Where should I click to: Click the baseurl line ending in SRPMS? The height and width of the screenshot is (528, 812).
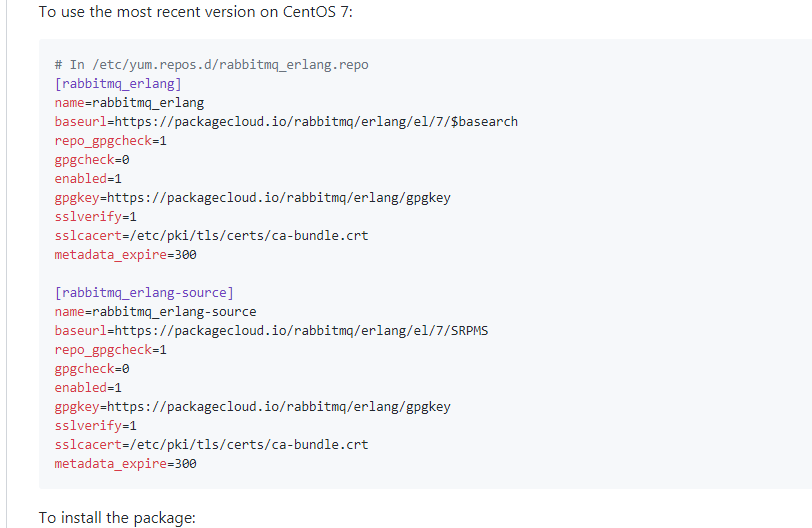pyautogui.click(x=271, y=331)
